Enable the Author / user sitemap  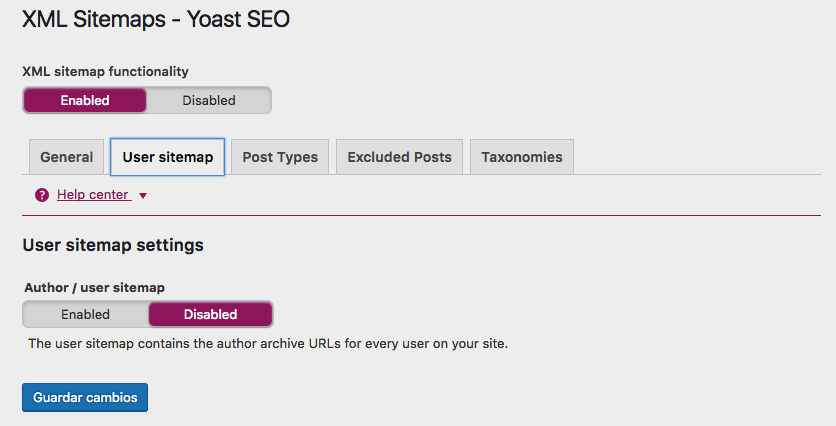pyautogui.click(x=85, y=314)
